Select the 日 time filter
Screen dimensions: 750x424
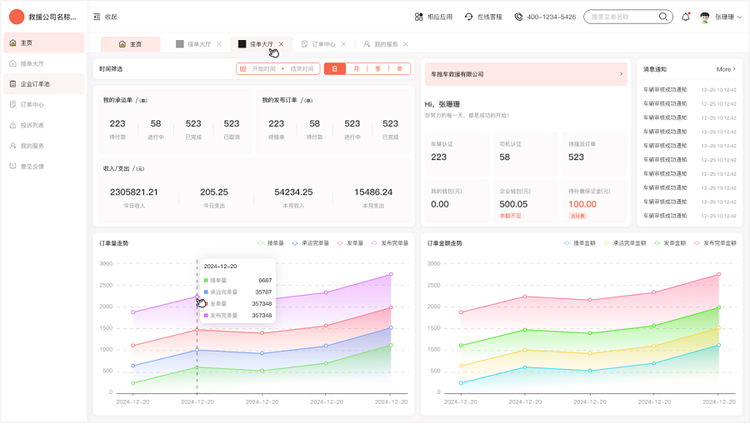click(334, 69)
